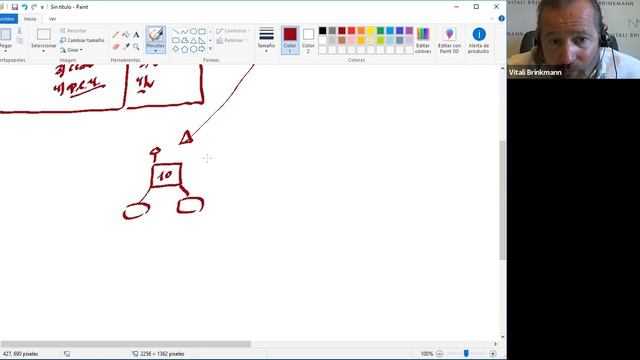Select the rounded rectangle shape
This screenshot has width=640, height=360.
tap(176, 40)
